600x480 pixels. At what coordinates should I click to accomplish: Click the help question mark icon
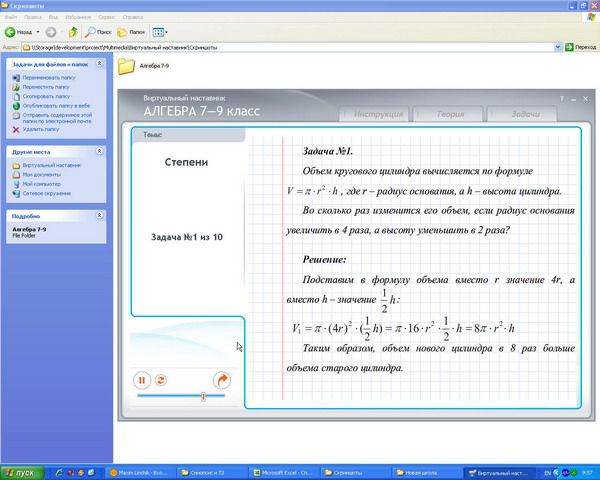[562, 98]
